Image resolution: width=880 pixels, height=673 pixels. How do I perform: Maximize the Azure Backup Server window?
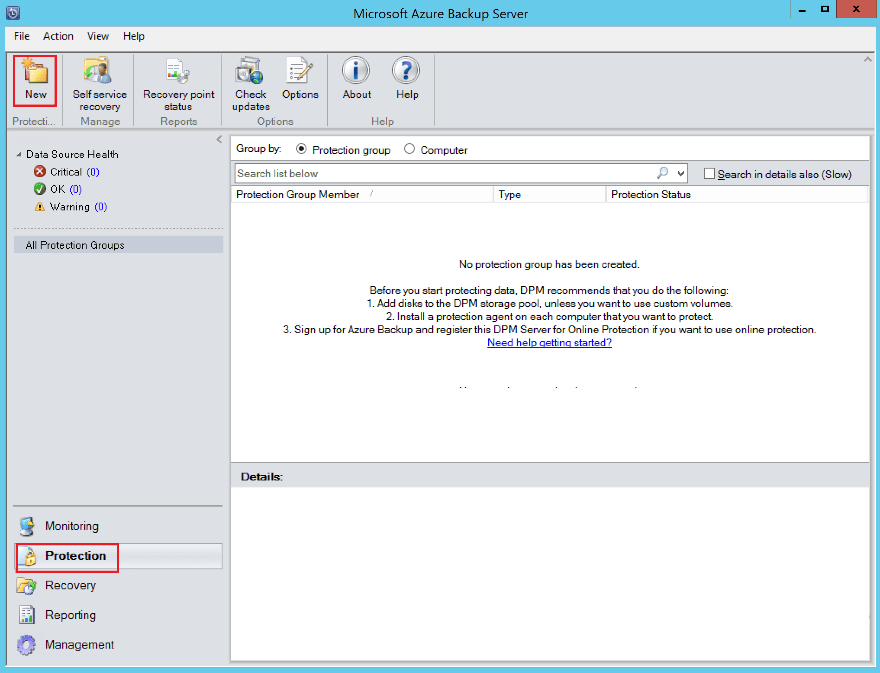824,10
